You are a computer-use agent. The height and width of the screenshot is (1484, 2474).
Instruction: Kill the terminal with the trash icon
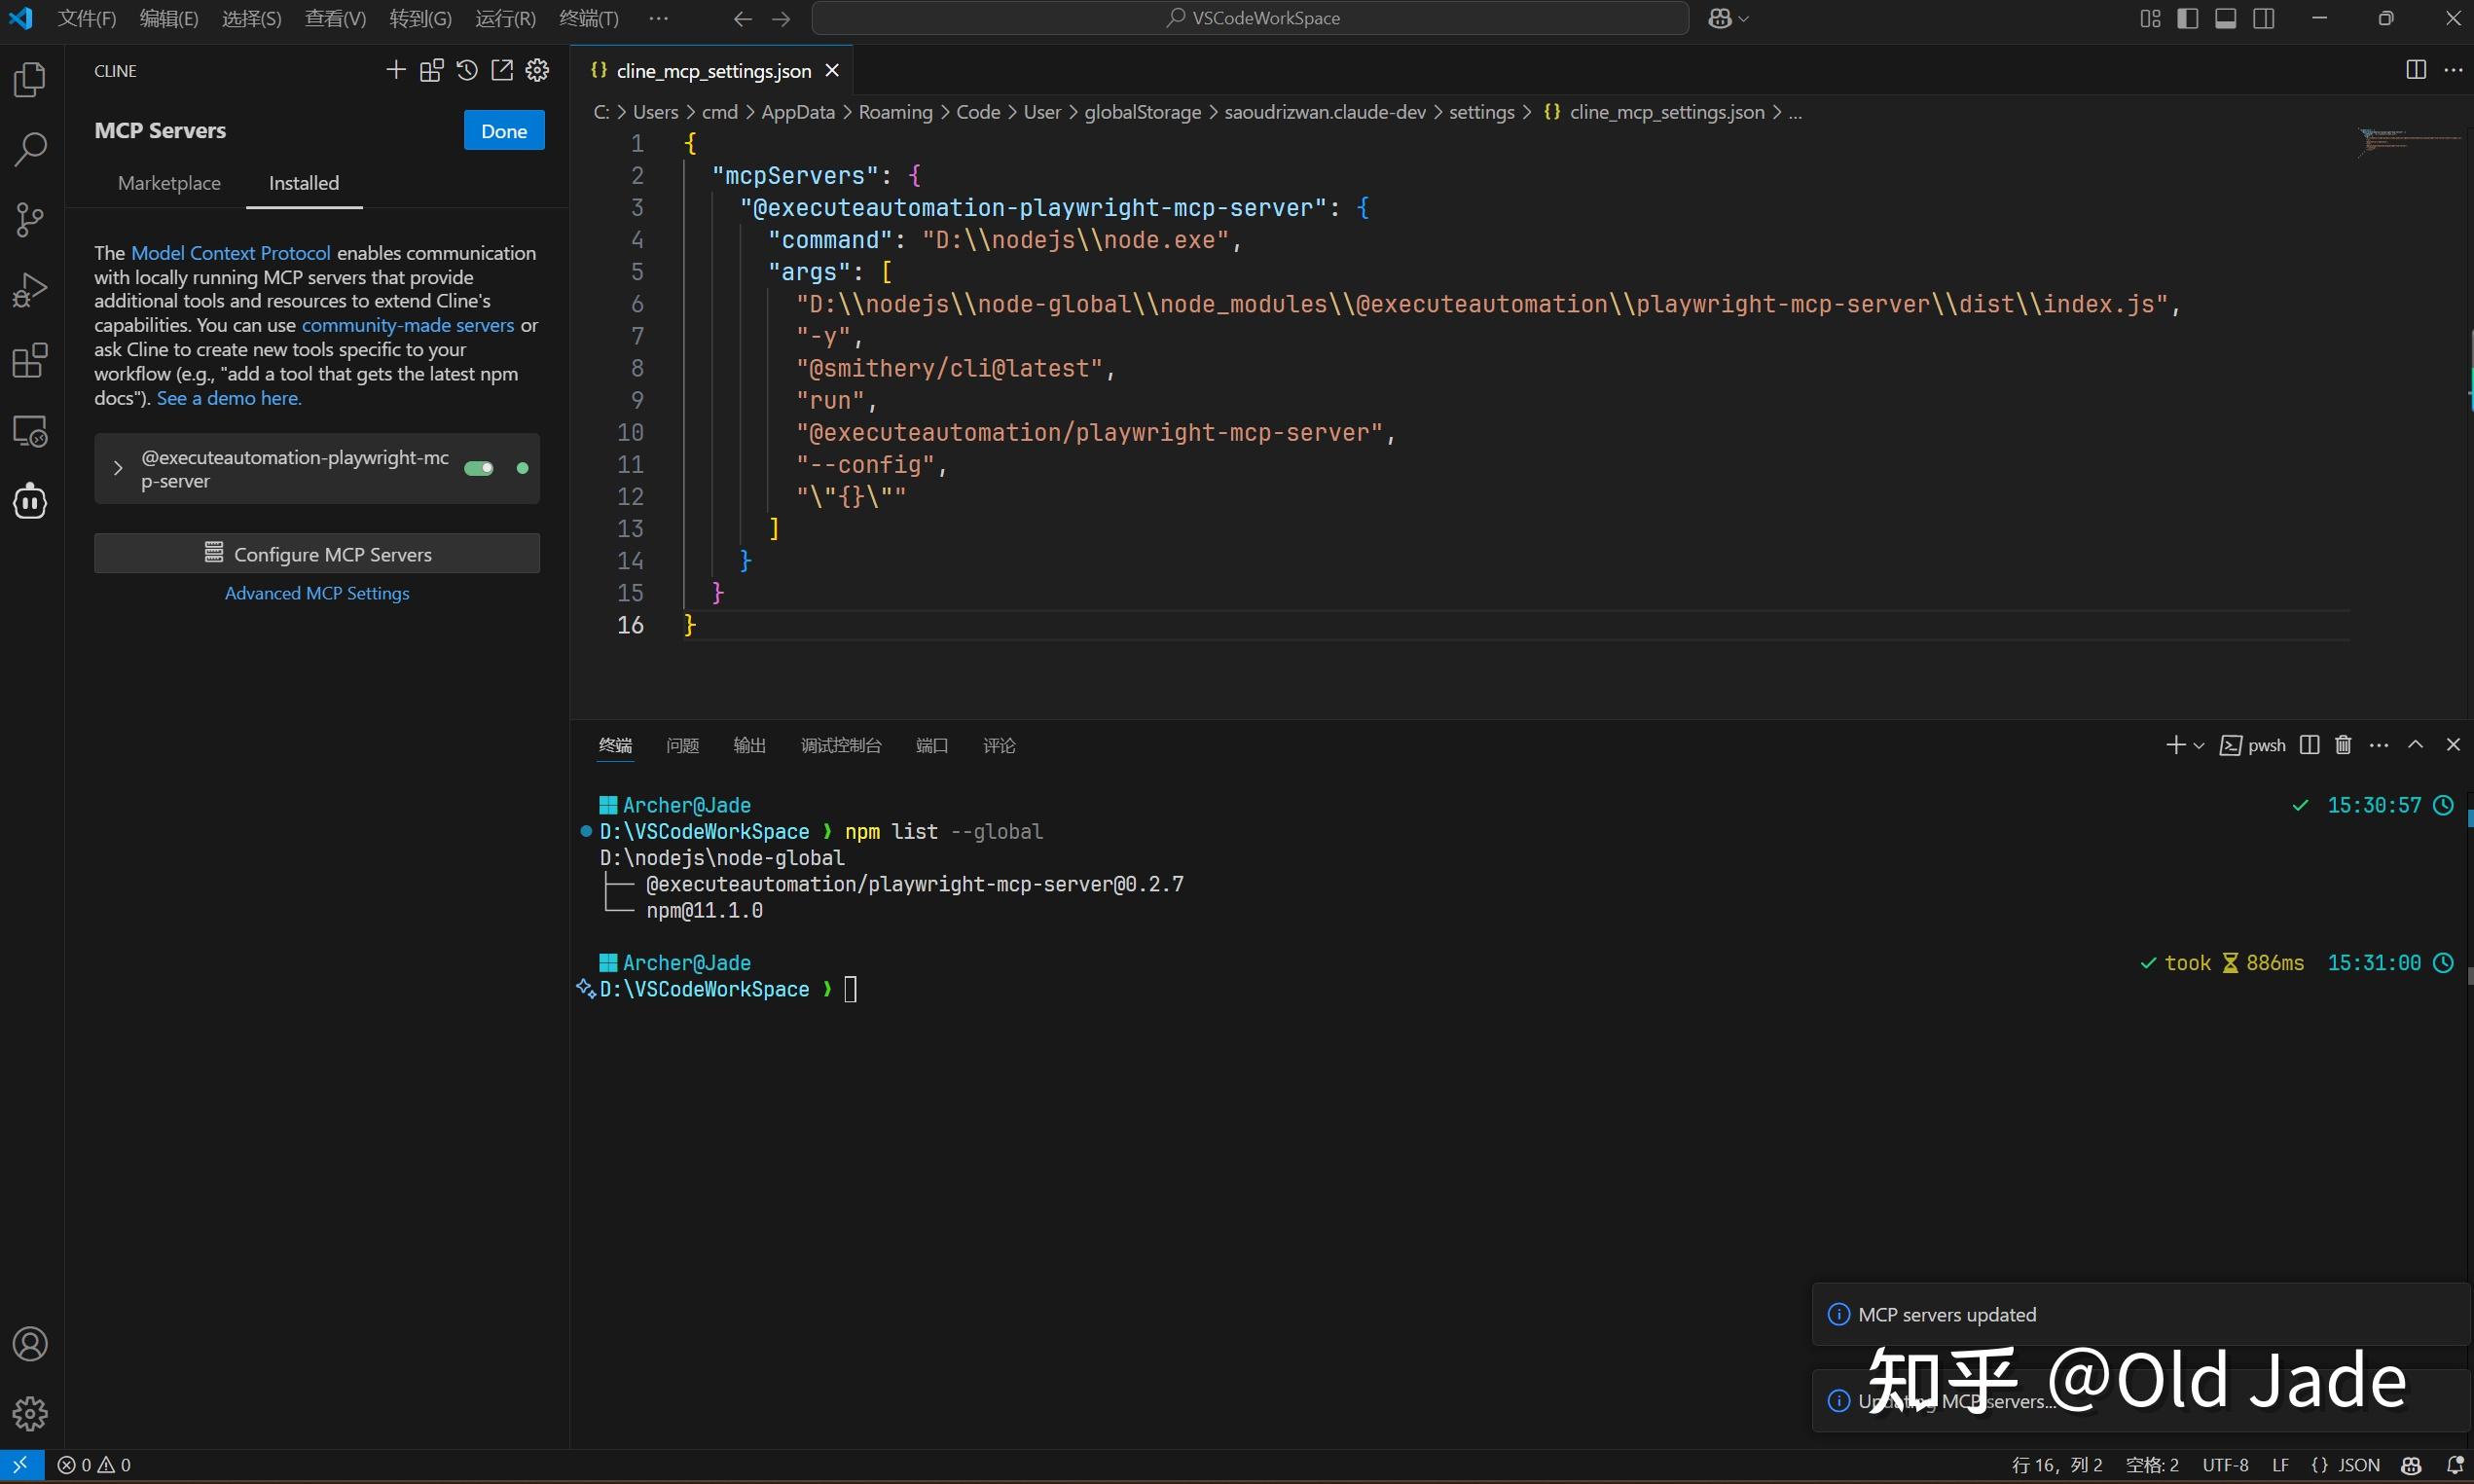click(2342, 745)
